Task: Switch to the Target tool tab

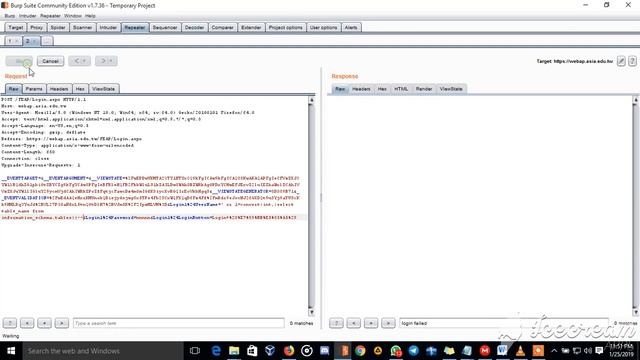Action: [16, 27]
